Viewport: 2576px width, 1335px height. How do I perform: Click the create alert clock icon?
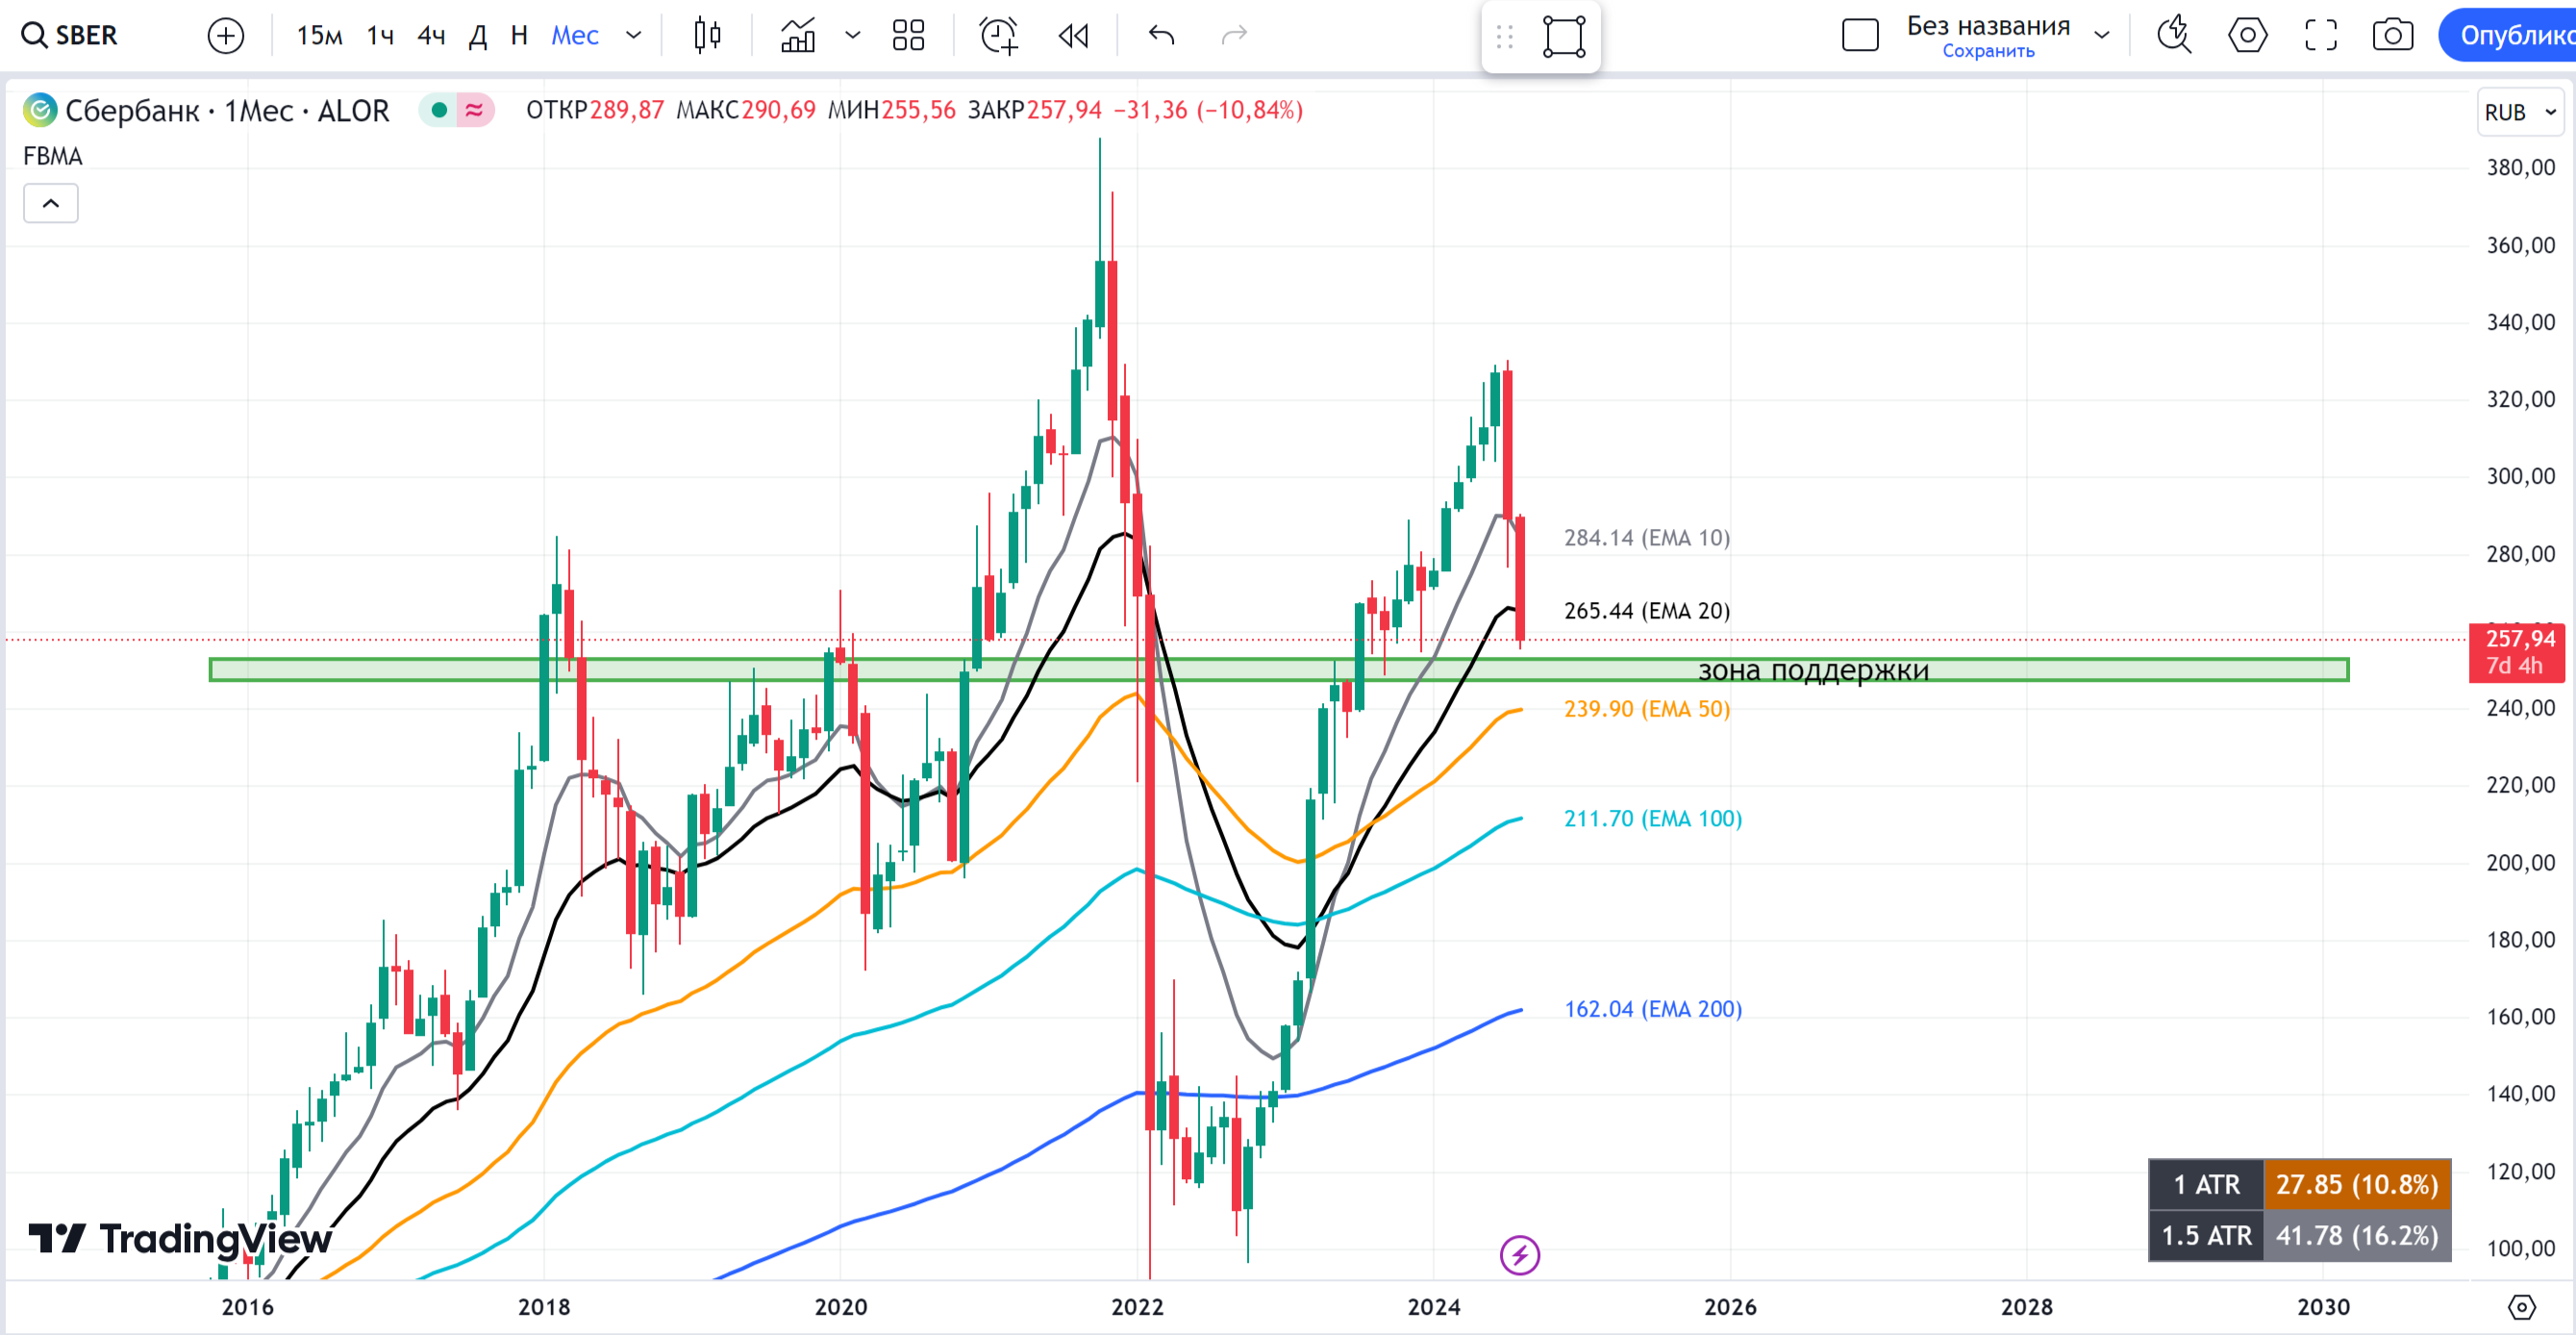point(998,36)
